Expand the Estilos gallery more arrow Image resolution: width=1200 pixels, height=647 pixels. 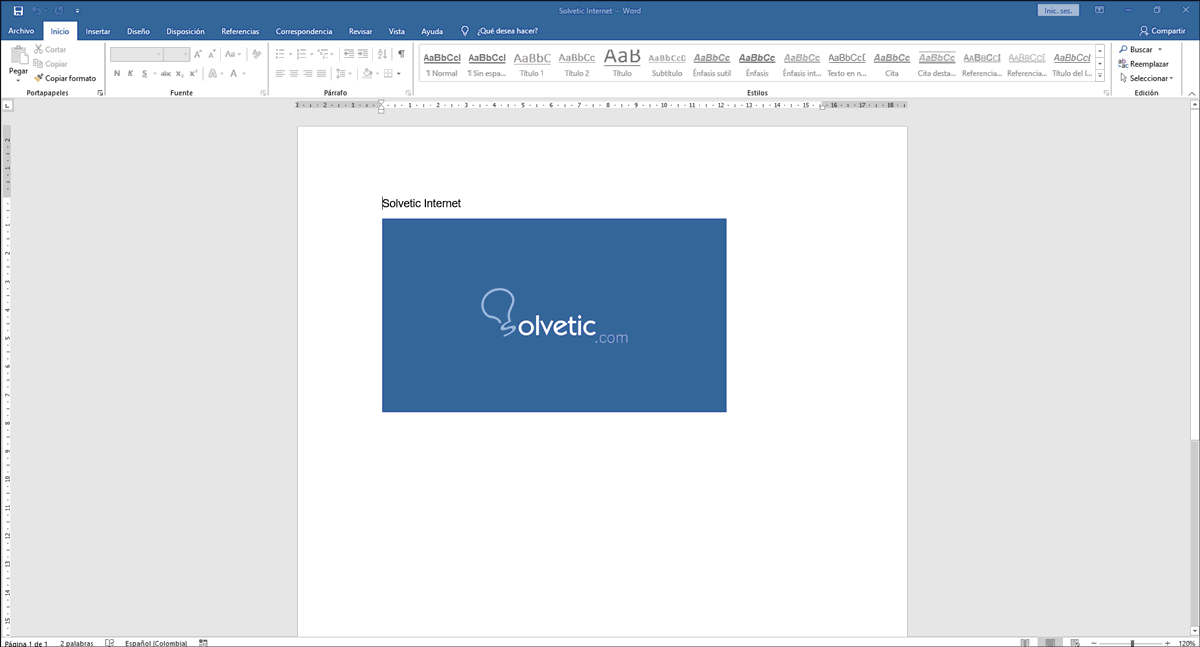coord(1102,75)
